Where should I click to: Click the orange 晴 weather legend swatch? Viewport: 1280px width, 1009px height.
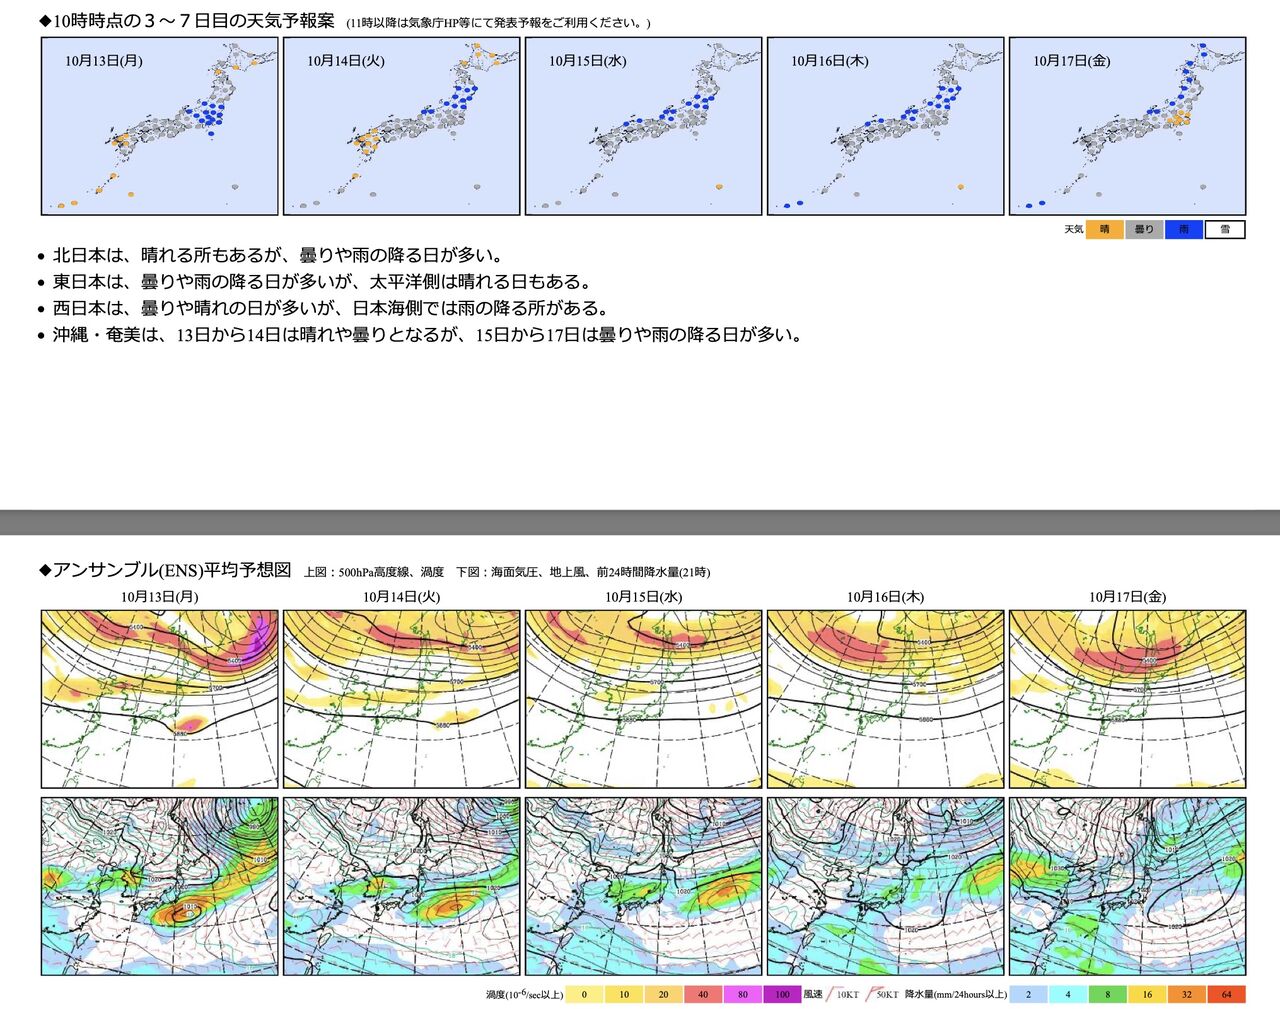[1105, 229]
